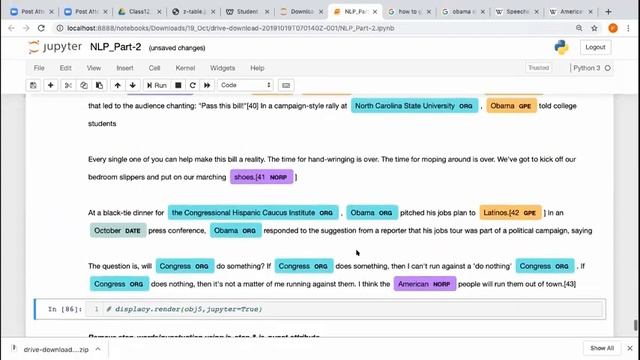
Task: Click Show All downloads
Action: click(602, 348)
